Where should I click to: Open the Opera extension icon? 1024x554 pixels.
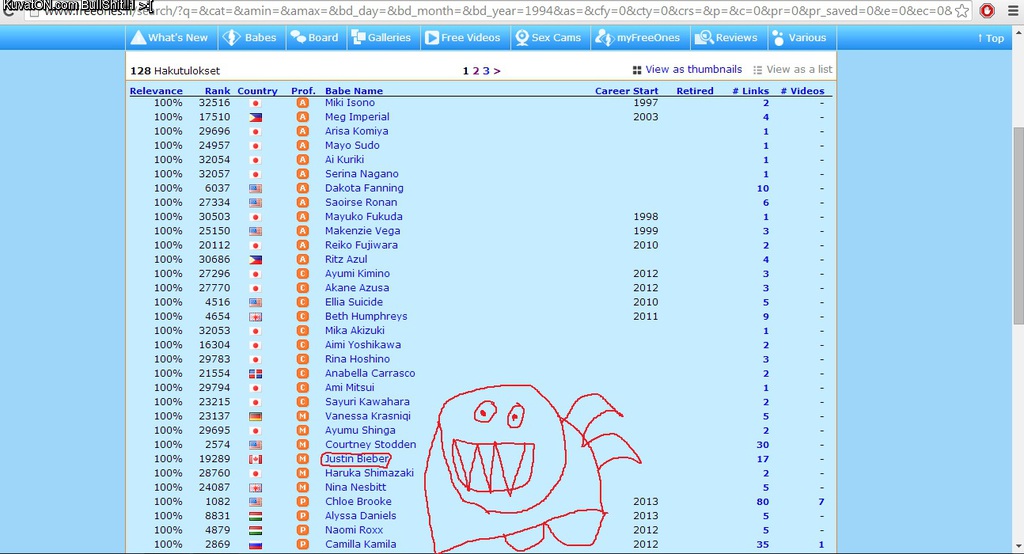tap(987, 11)
